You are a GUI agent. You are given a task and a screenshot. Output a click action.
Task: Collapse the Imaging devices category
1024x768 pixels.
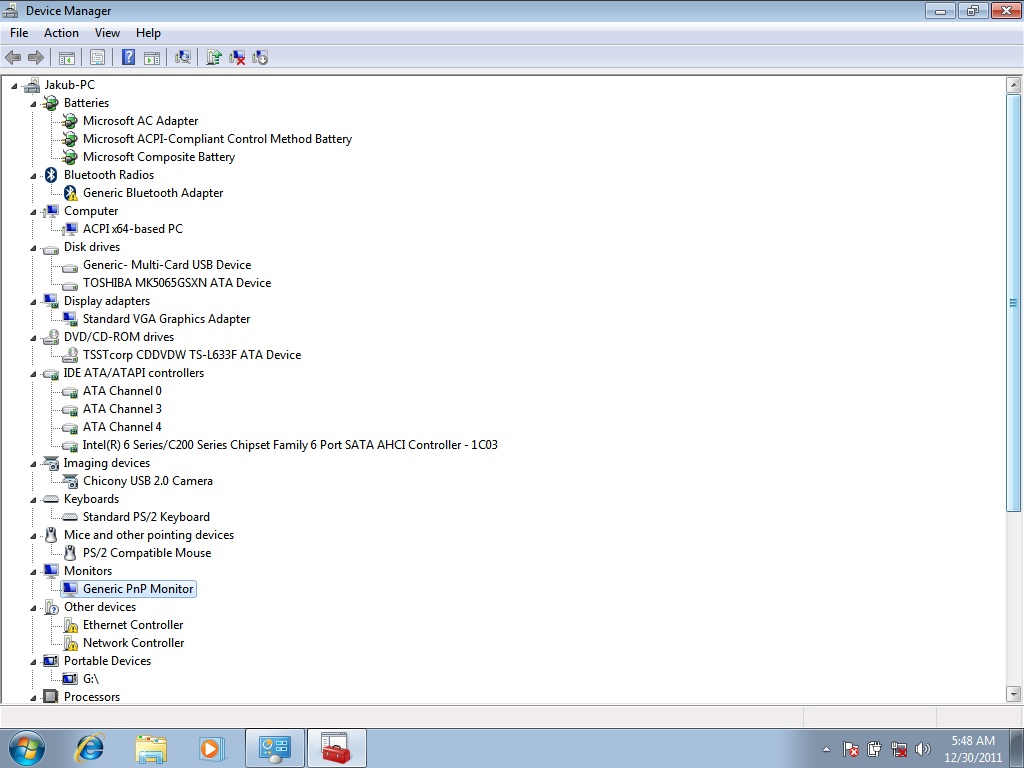click(x=33, y=464)
